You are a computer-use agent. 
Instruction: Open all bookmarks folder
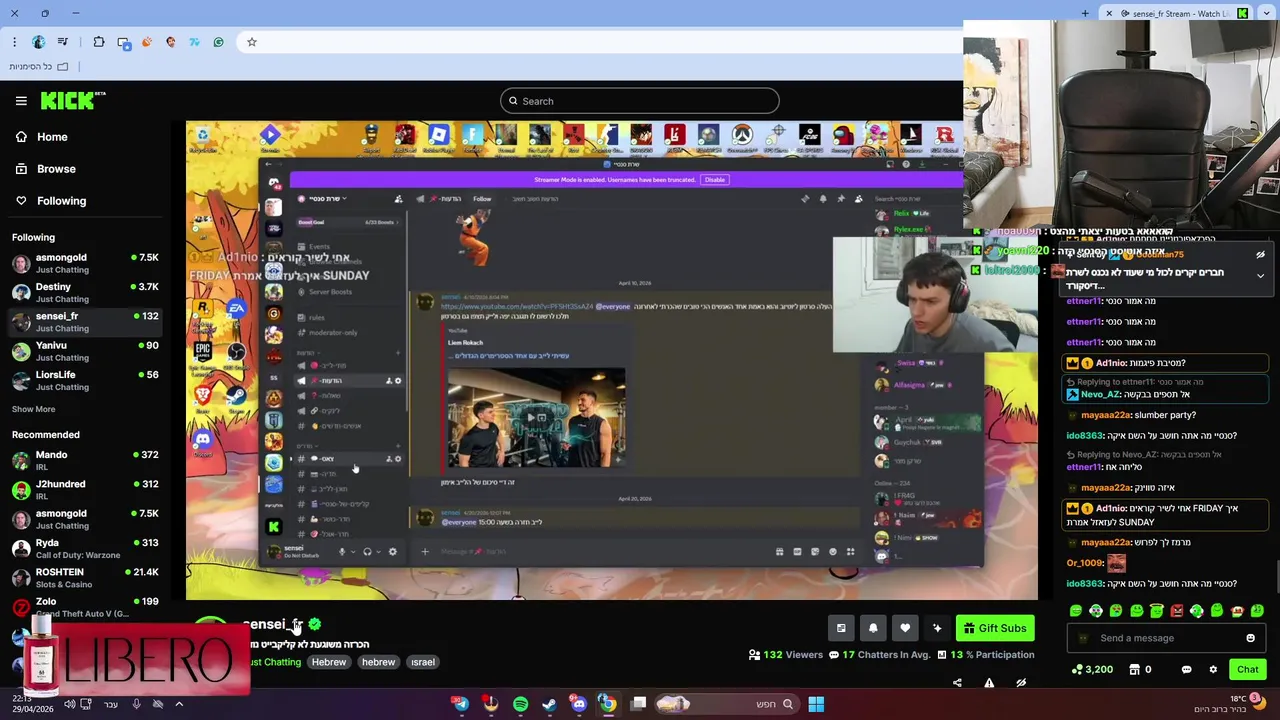pyautogui.click(x=38, y=66)
